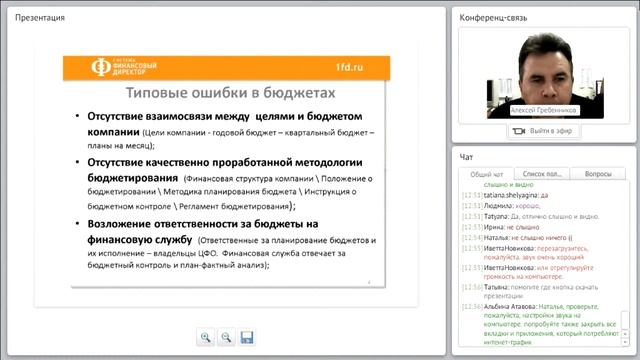Click the Финансовый директор logo on slide
The image size is (640, 360).
pos(124,67)
